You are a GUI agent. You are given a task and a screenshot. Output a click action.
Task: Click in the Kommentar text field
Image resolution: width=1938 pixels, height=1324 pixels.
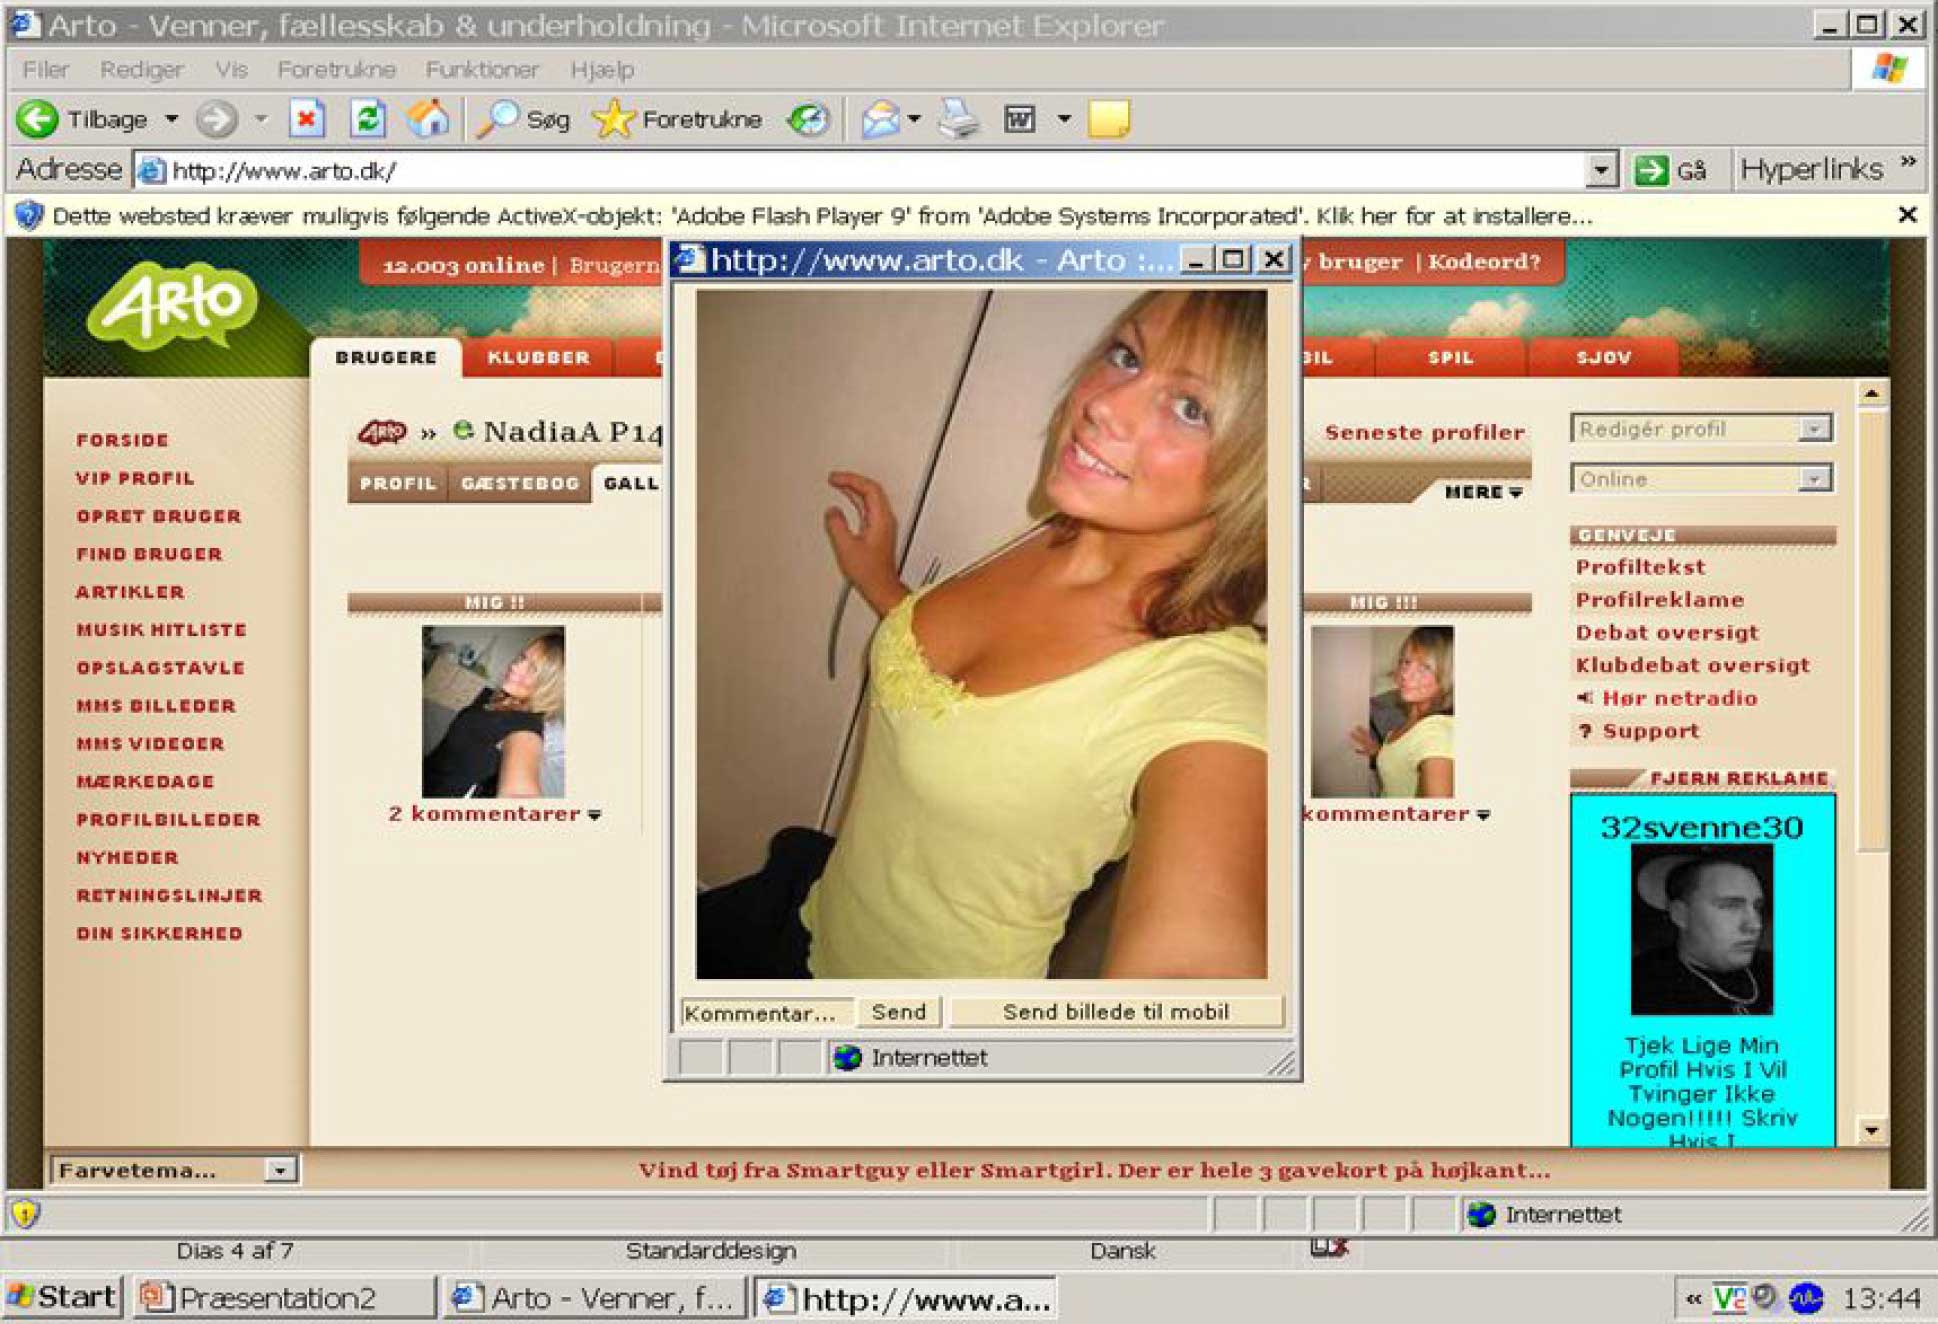(x=766, y=1013)
